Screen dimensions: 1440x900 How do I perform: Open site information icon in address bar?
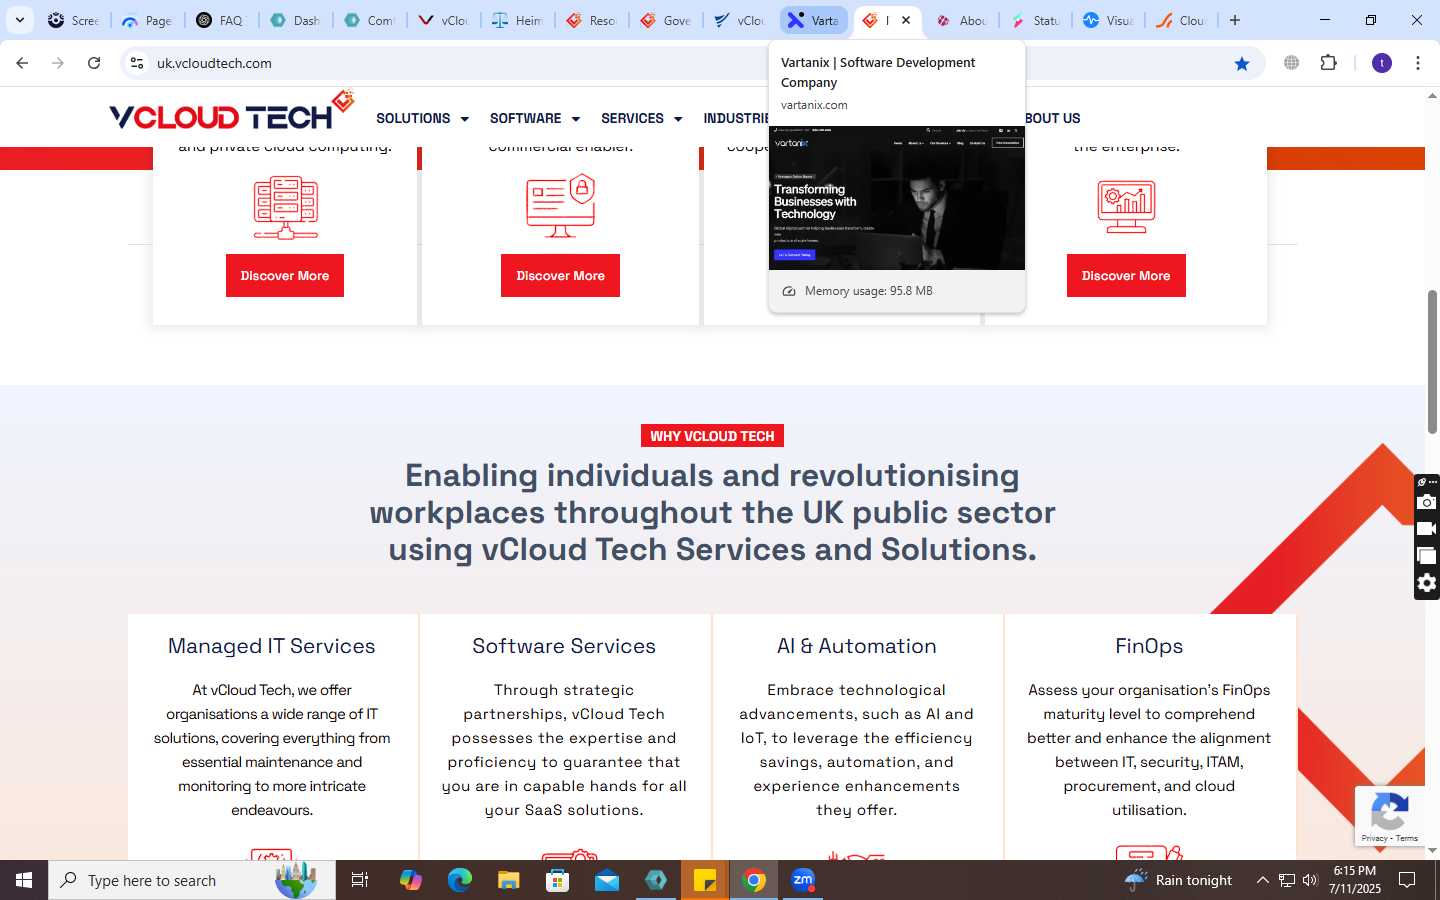(137, 63)
